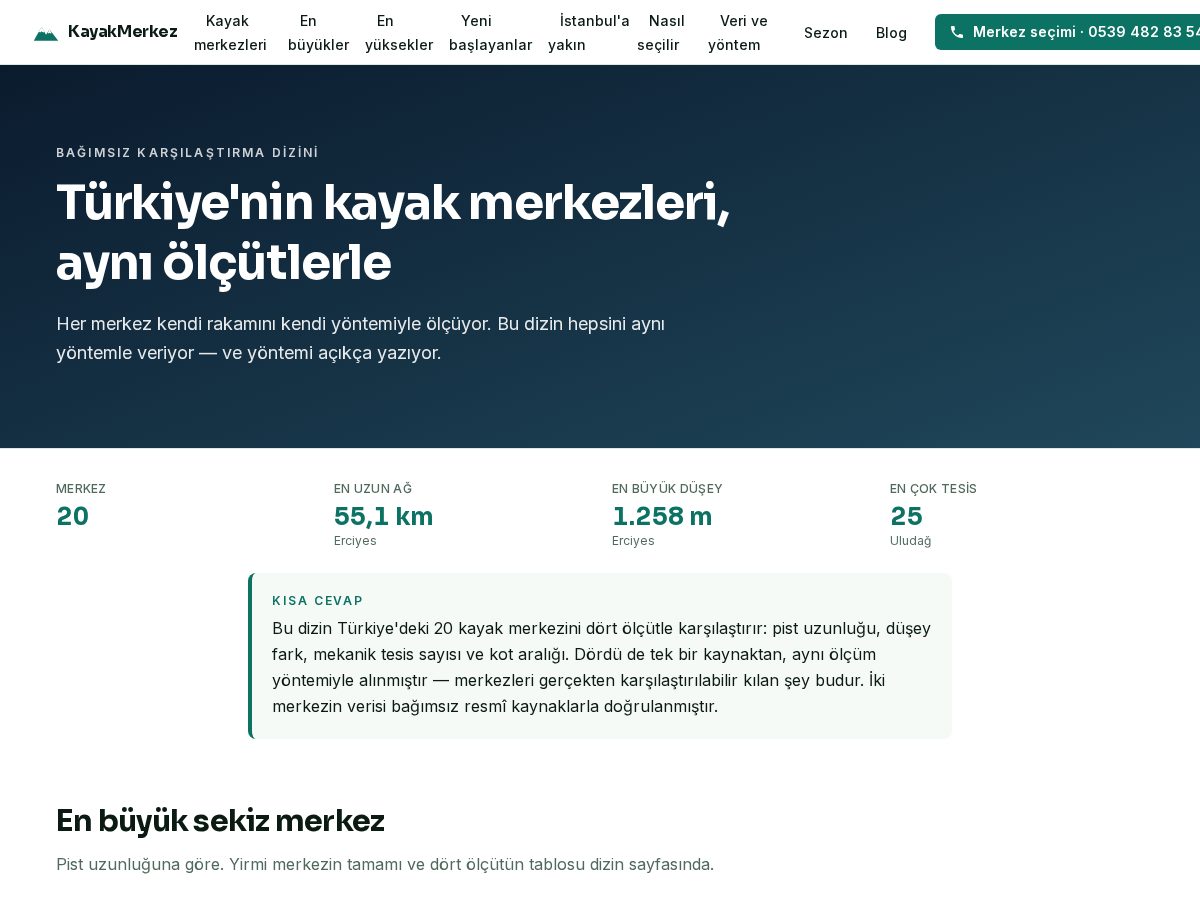This screenshot has height=900, width=1200.
Task: Open the Blog navigation link
Action: pos(891,33)
